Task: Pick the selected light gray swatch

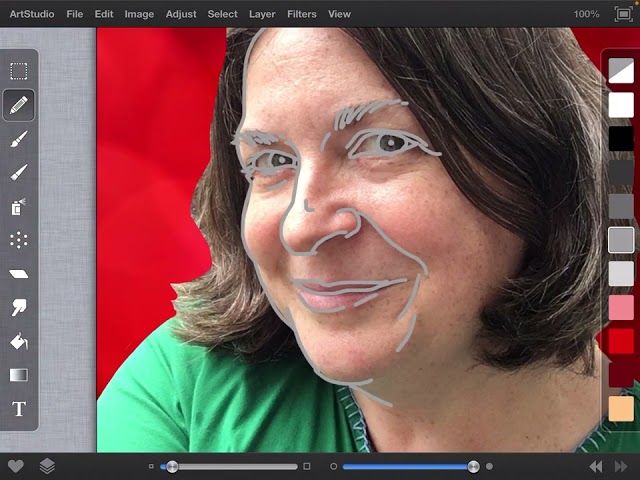Action: [x=621, y=240]
